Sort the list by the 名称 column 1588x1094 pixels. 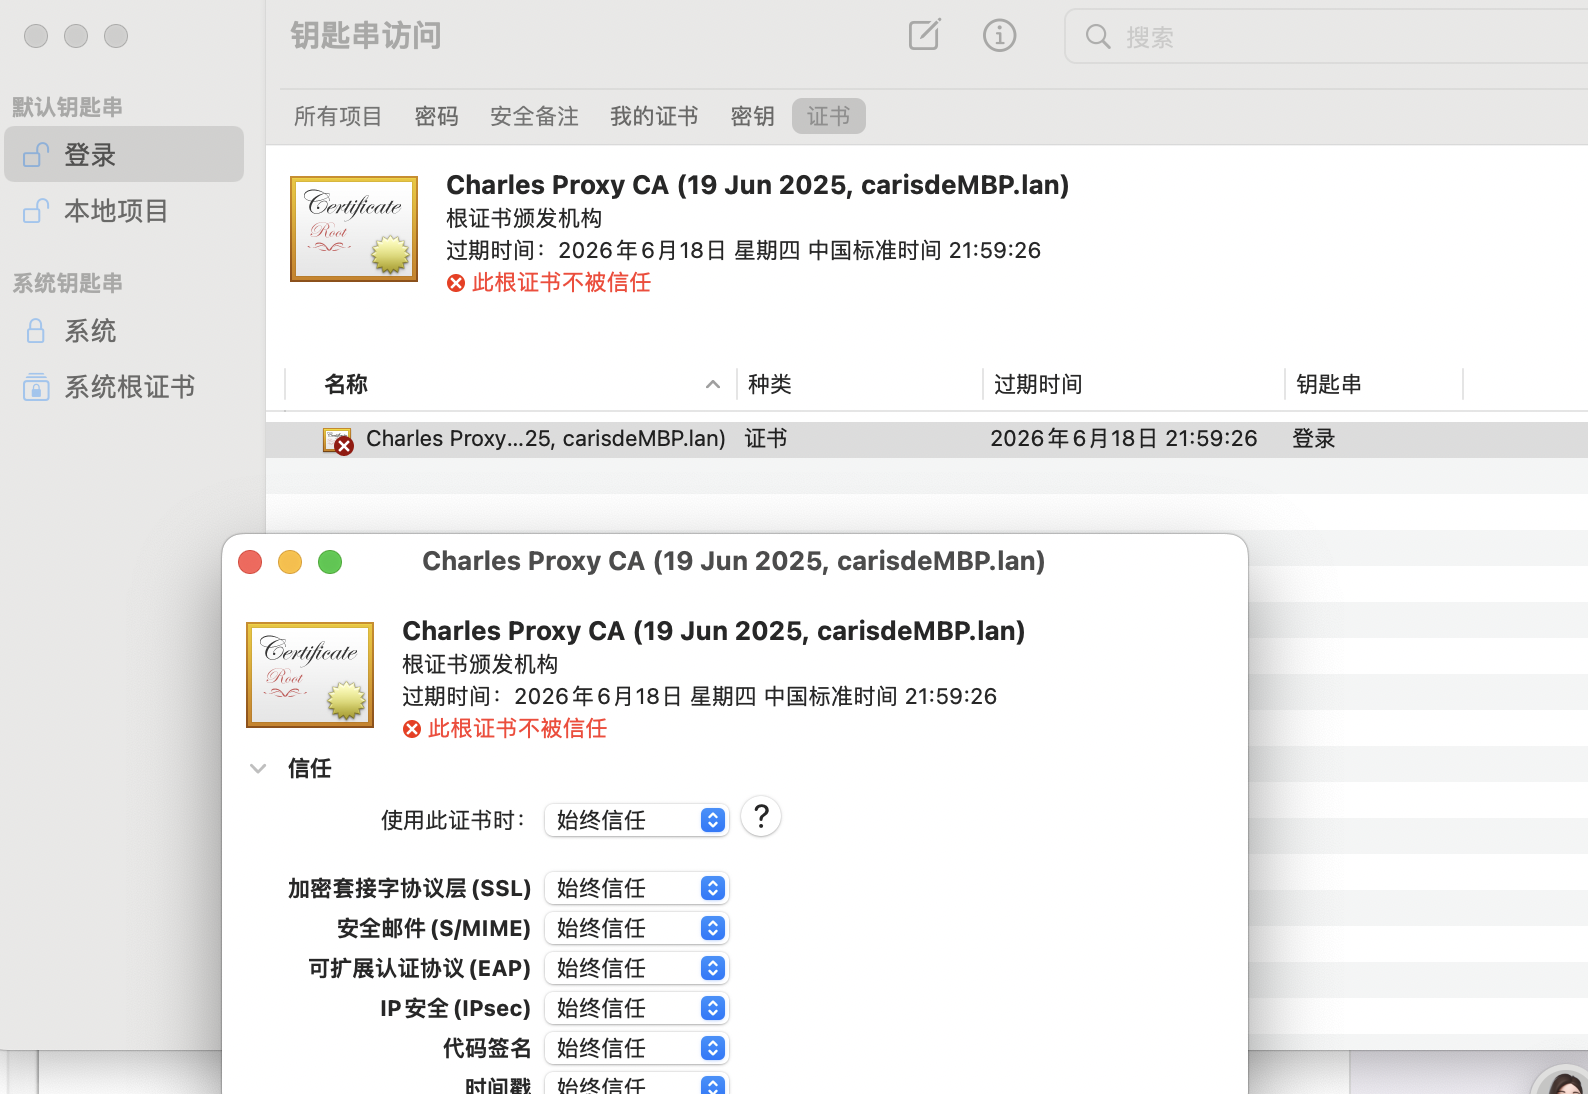[346, 384]
